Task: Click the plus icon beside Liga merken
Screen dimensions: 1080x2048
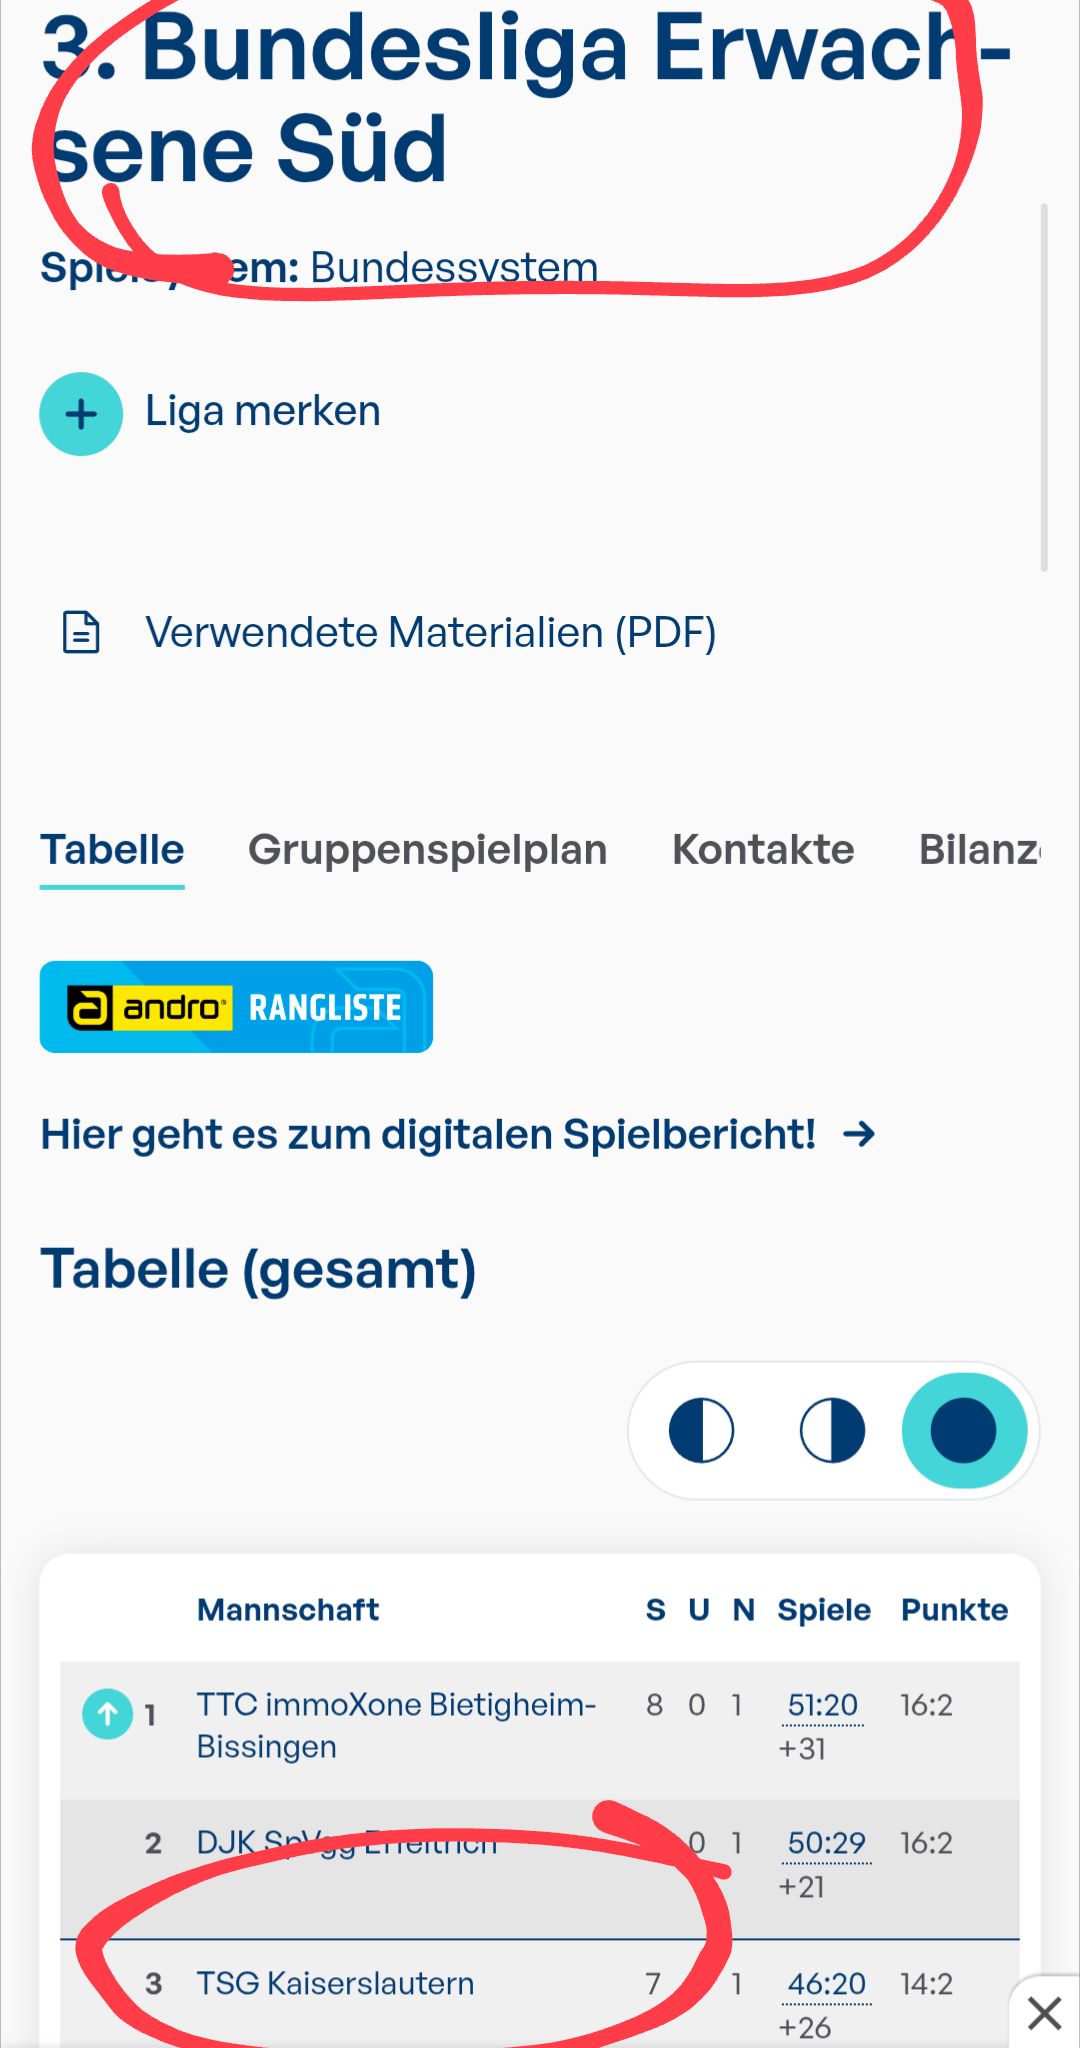Action: [x=81, y=414]
